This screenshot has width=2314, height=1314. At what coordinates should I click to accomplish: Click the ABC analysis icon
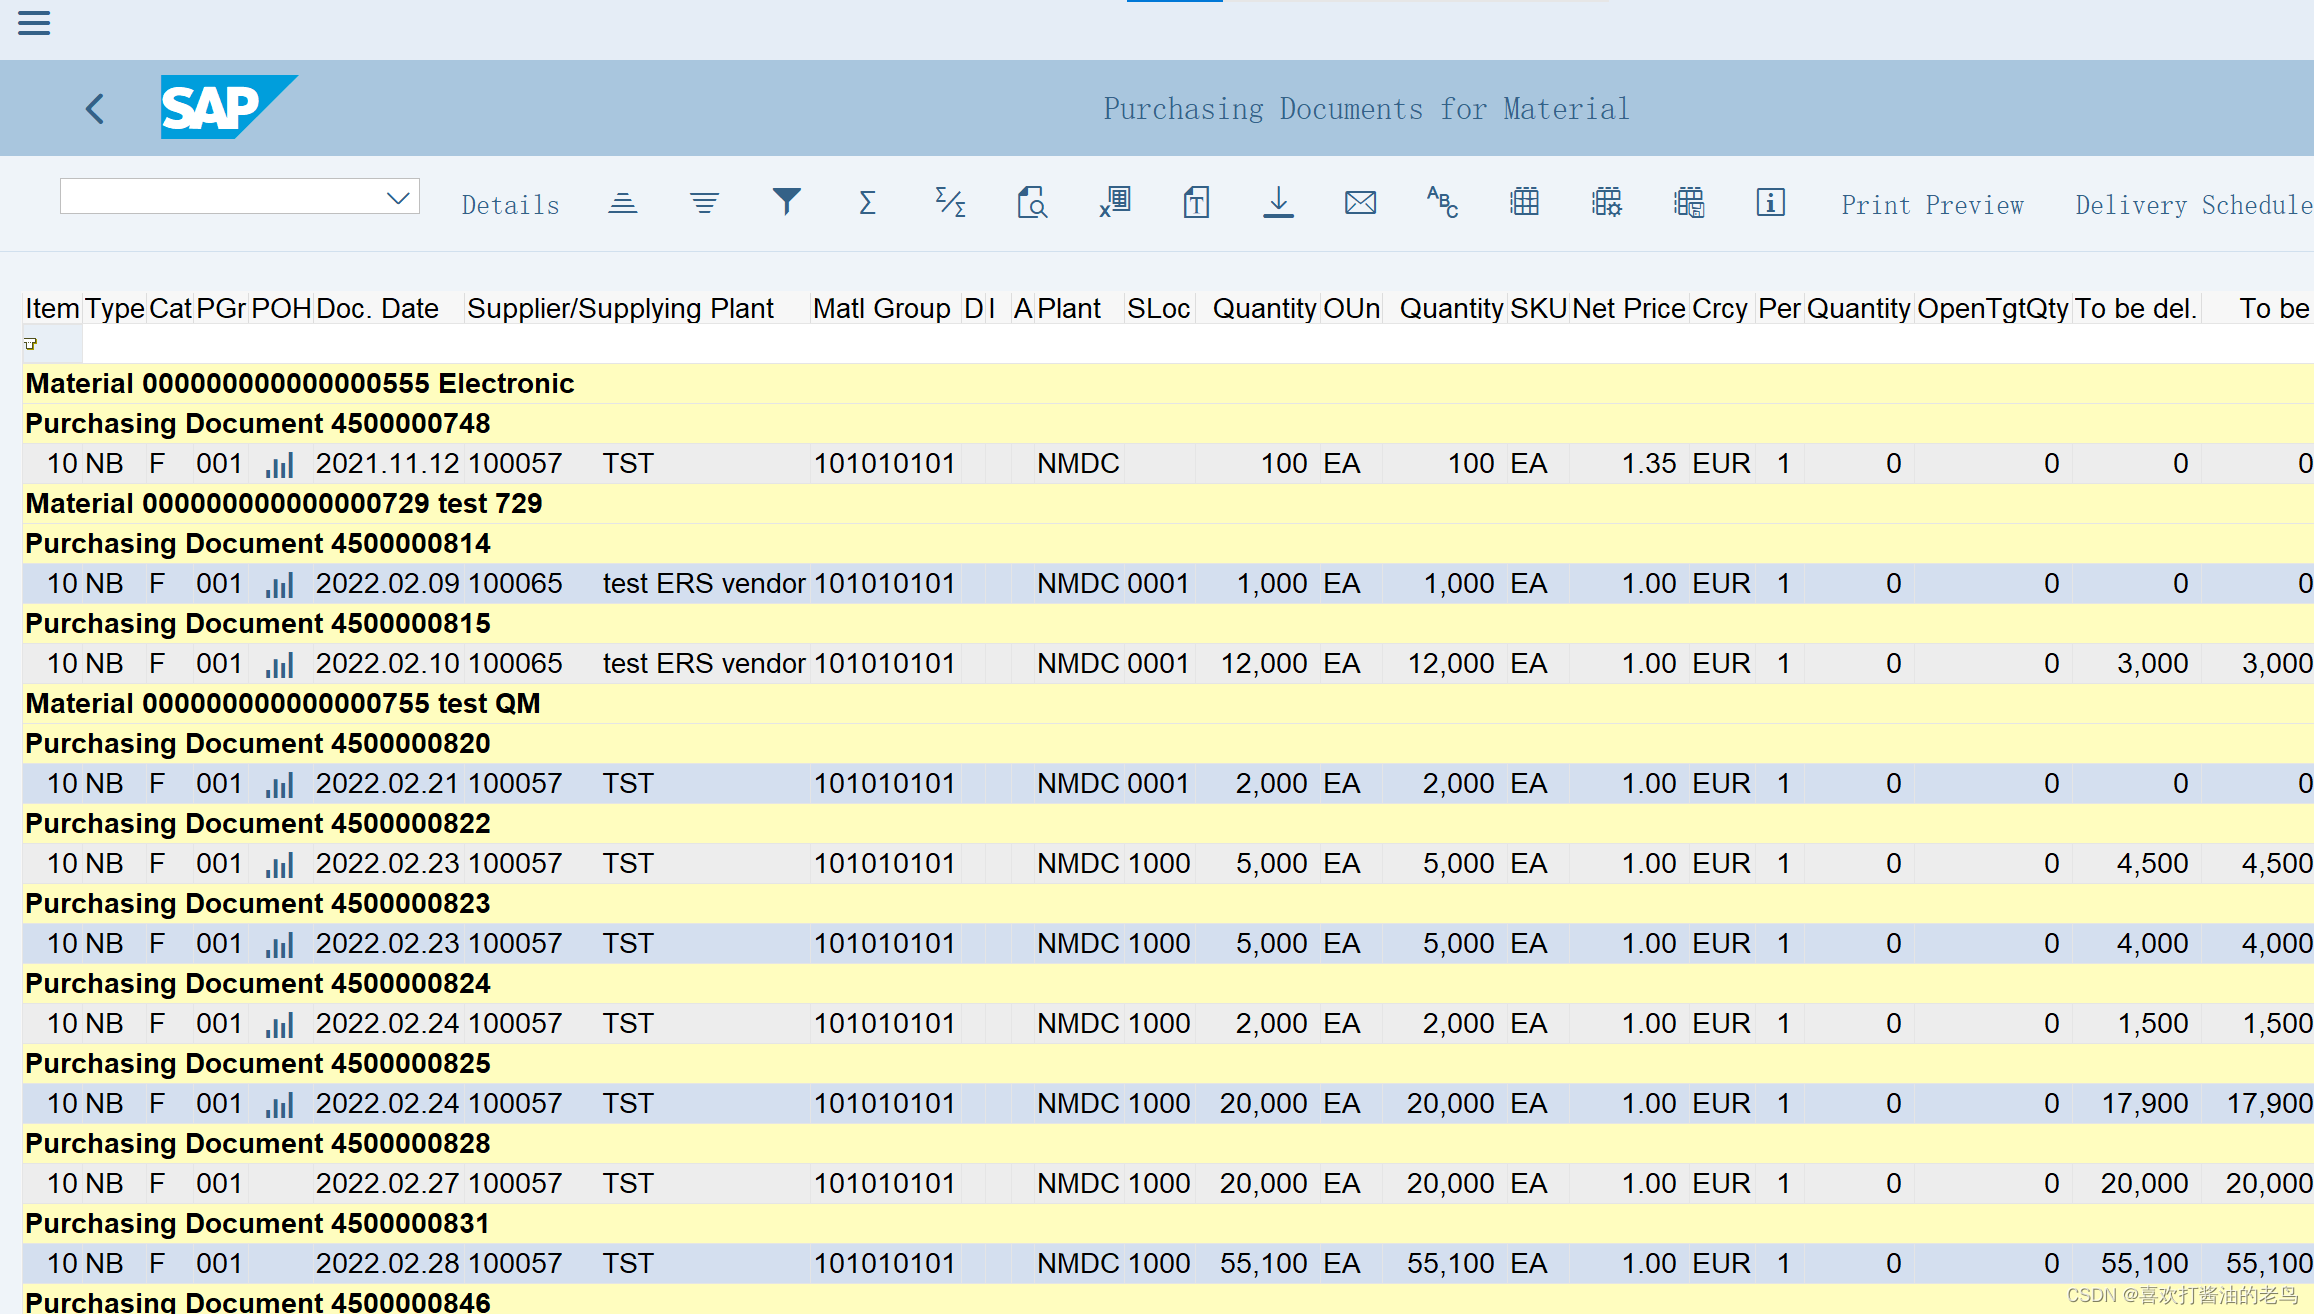pos(1442,203)
